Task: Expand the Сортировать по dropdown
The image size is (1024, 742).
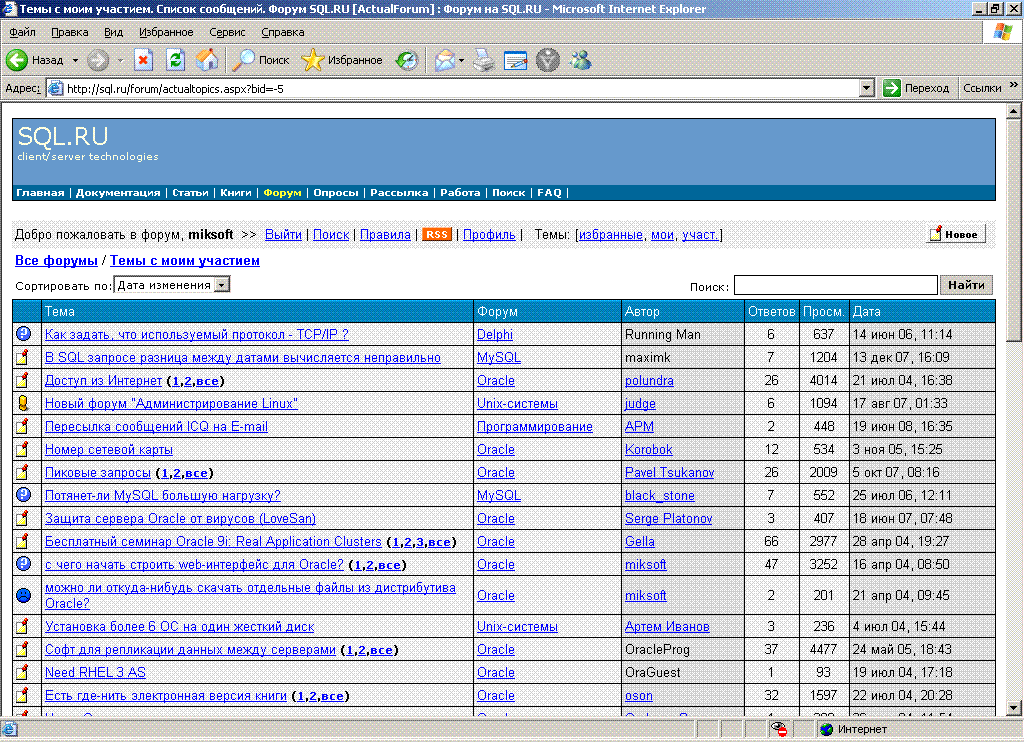Action: (x=222, y=285)
